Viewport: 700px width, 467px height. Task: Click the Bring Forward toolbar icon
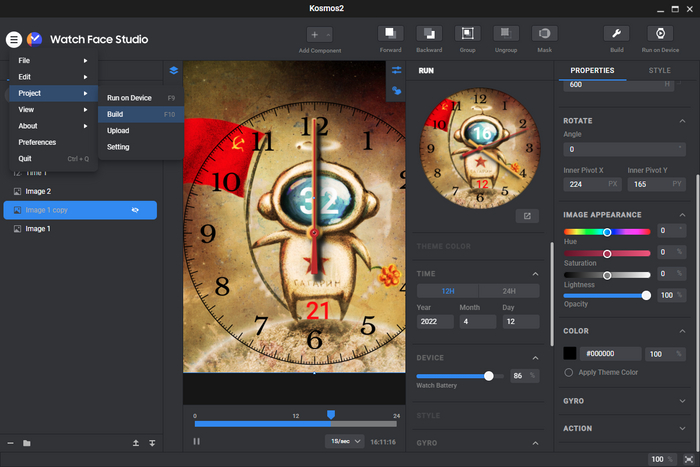click(x=391, y=34)
